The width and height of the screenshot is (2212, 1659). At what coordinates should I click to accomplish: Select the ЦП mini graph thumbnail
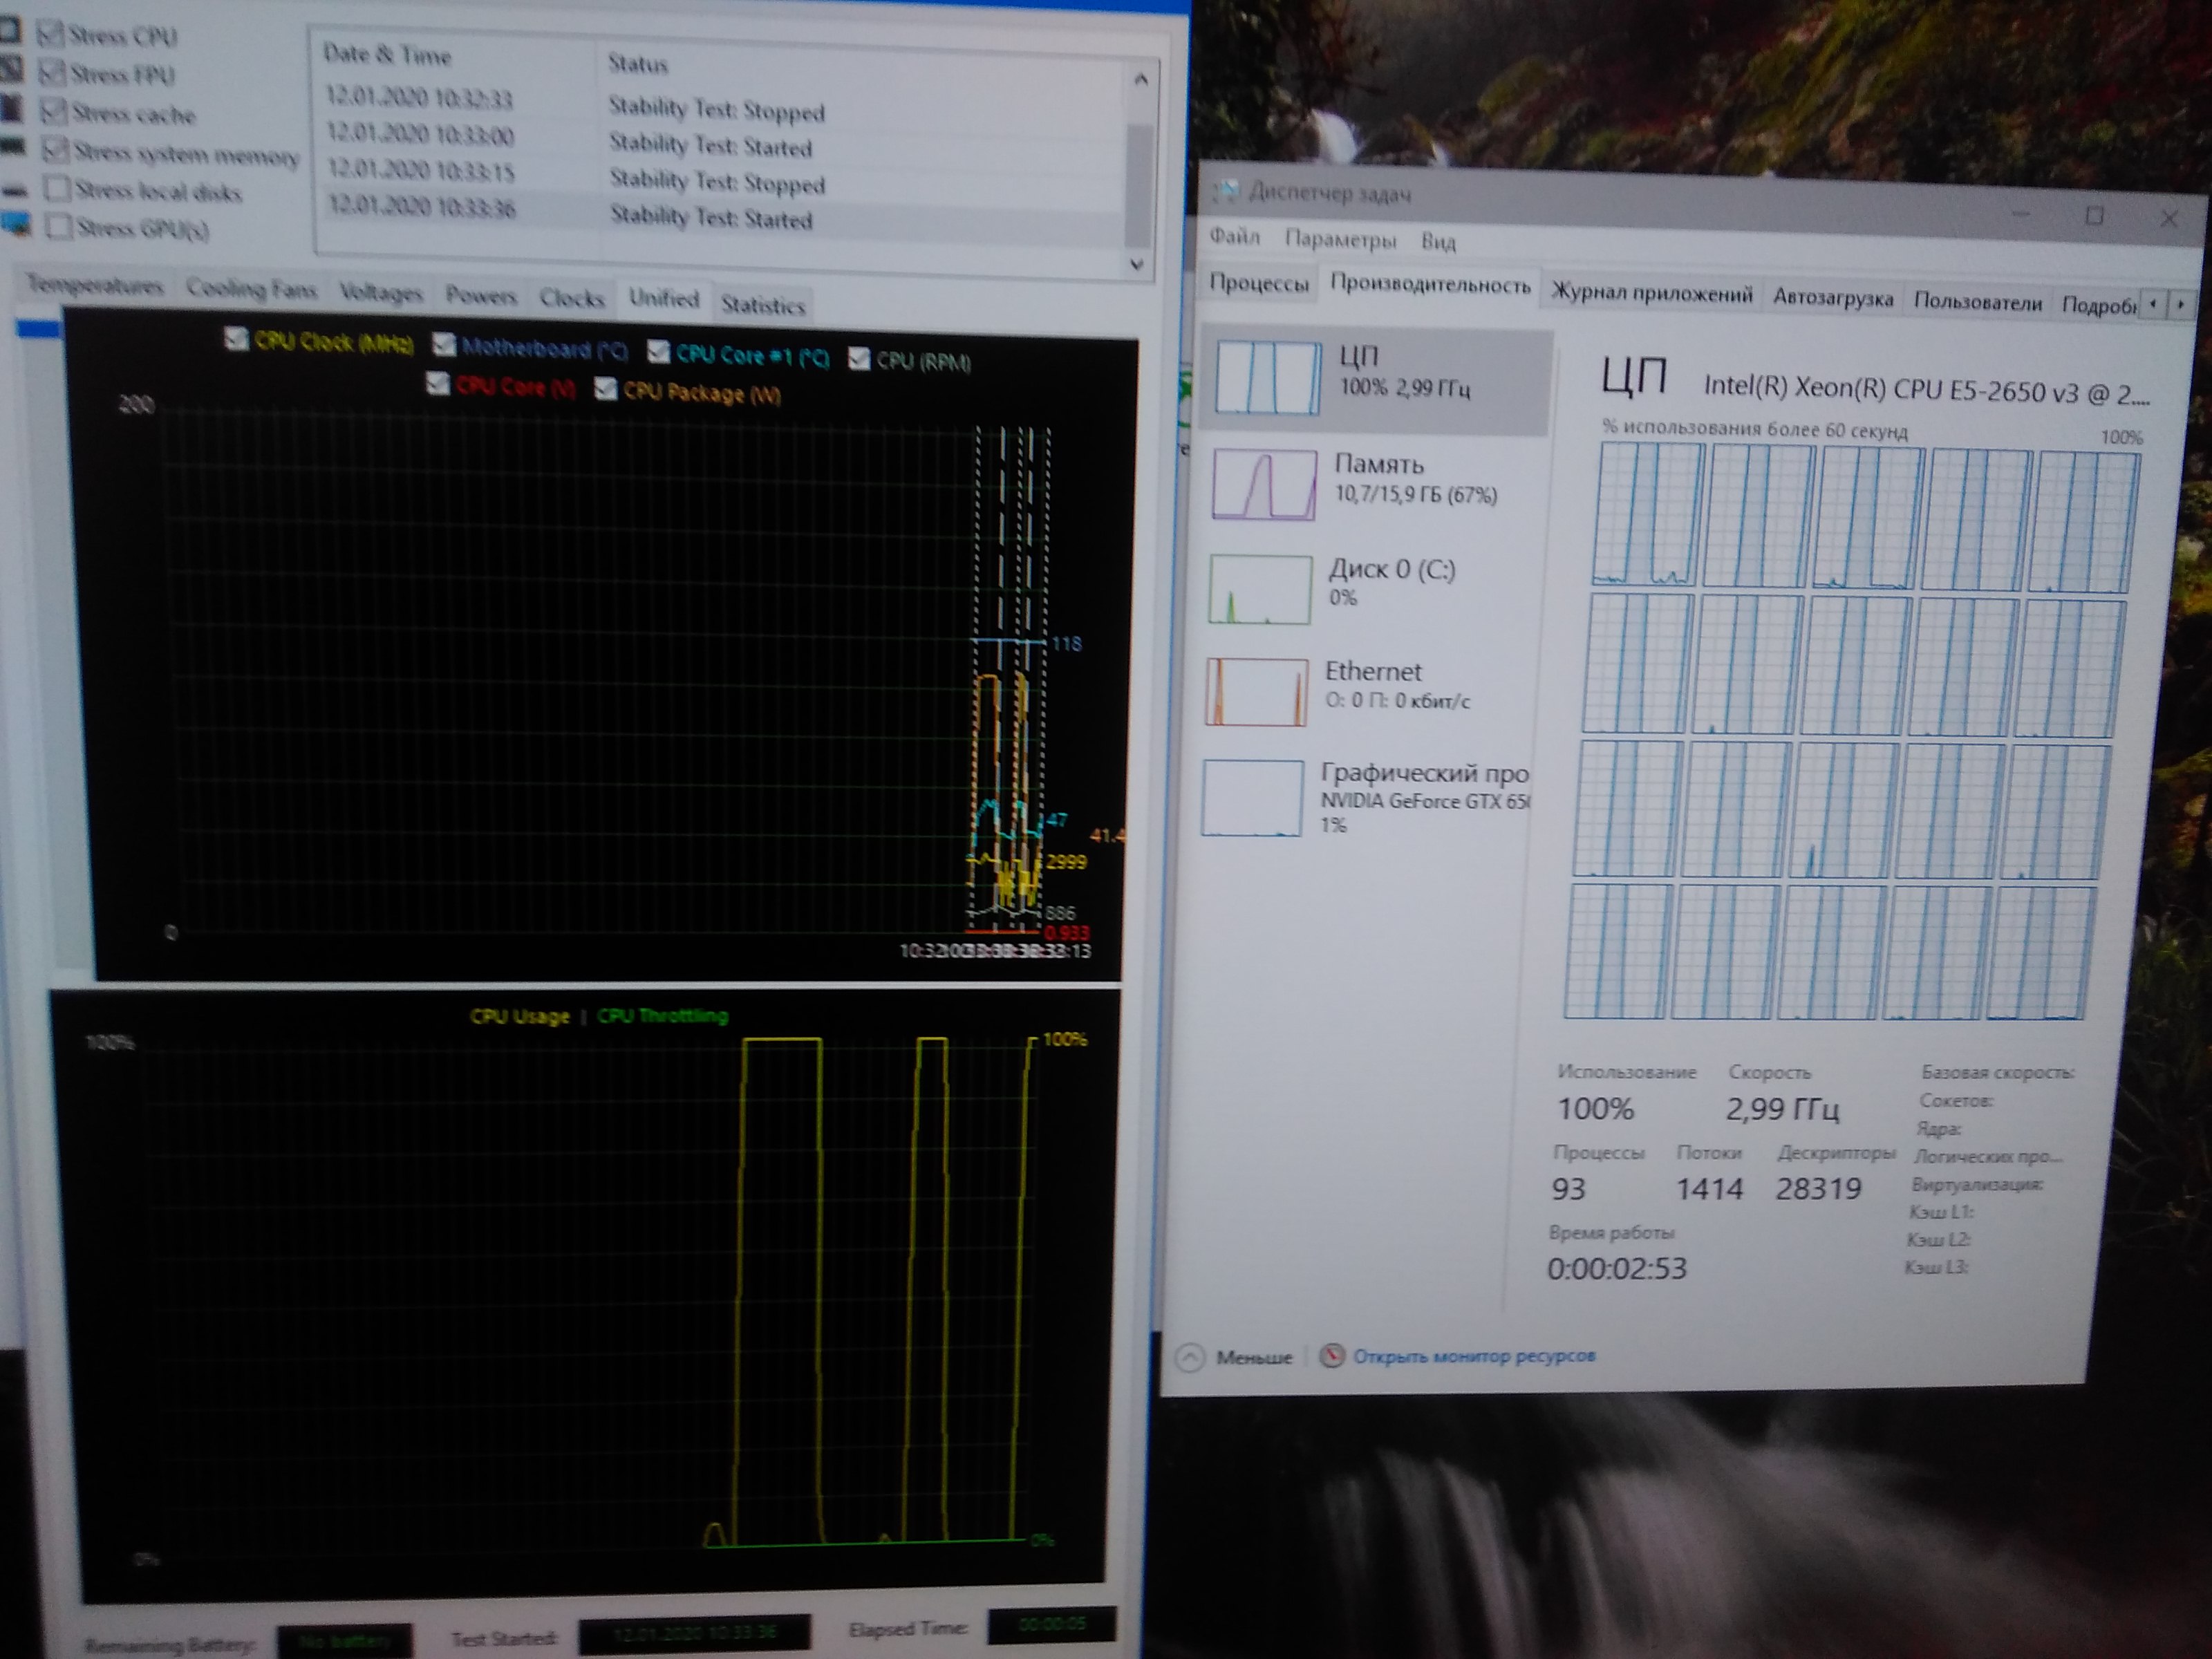1267,378
